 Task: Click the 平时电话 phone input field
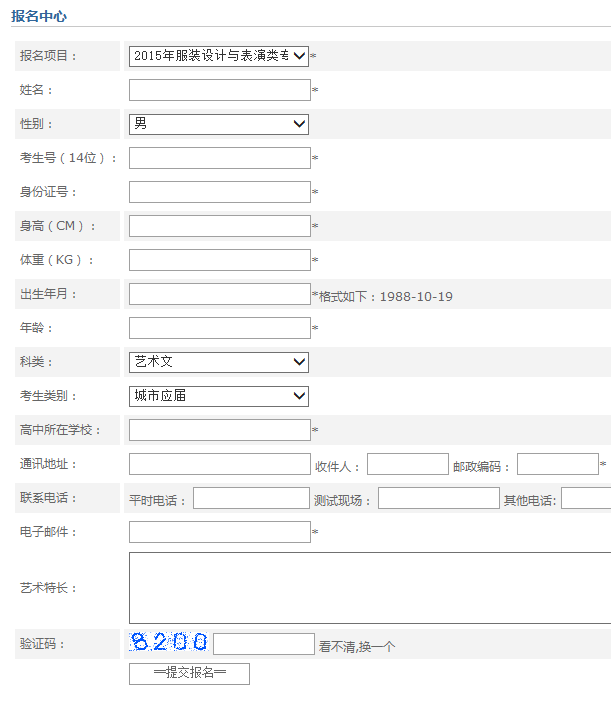pos(250,498)
